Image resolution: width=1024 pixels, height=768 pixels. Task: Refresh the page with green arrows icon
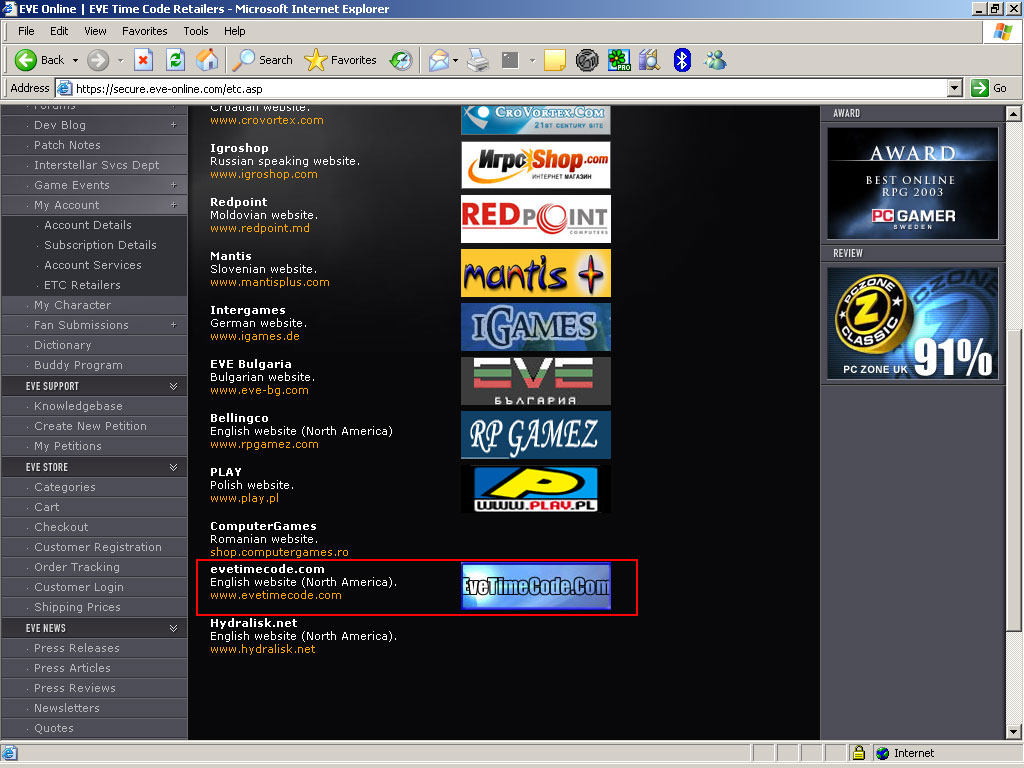point(175,60)
